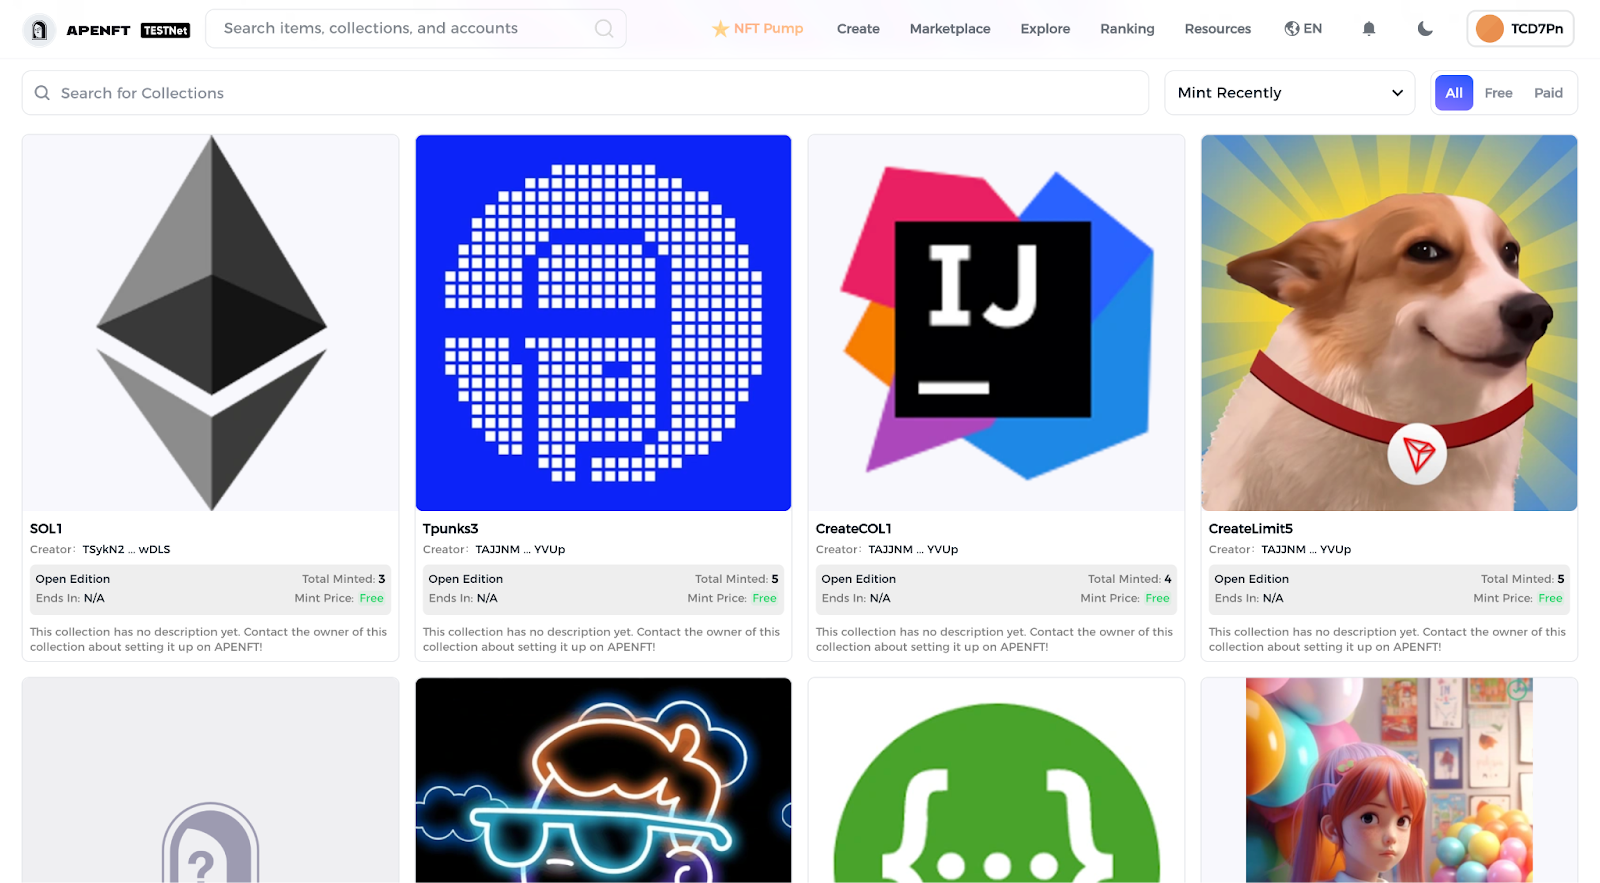Click the TCD7Pn account button
The image size is (1600, 883).
1520,29
